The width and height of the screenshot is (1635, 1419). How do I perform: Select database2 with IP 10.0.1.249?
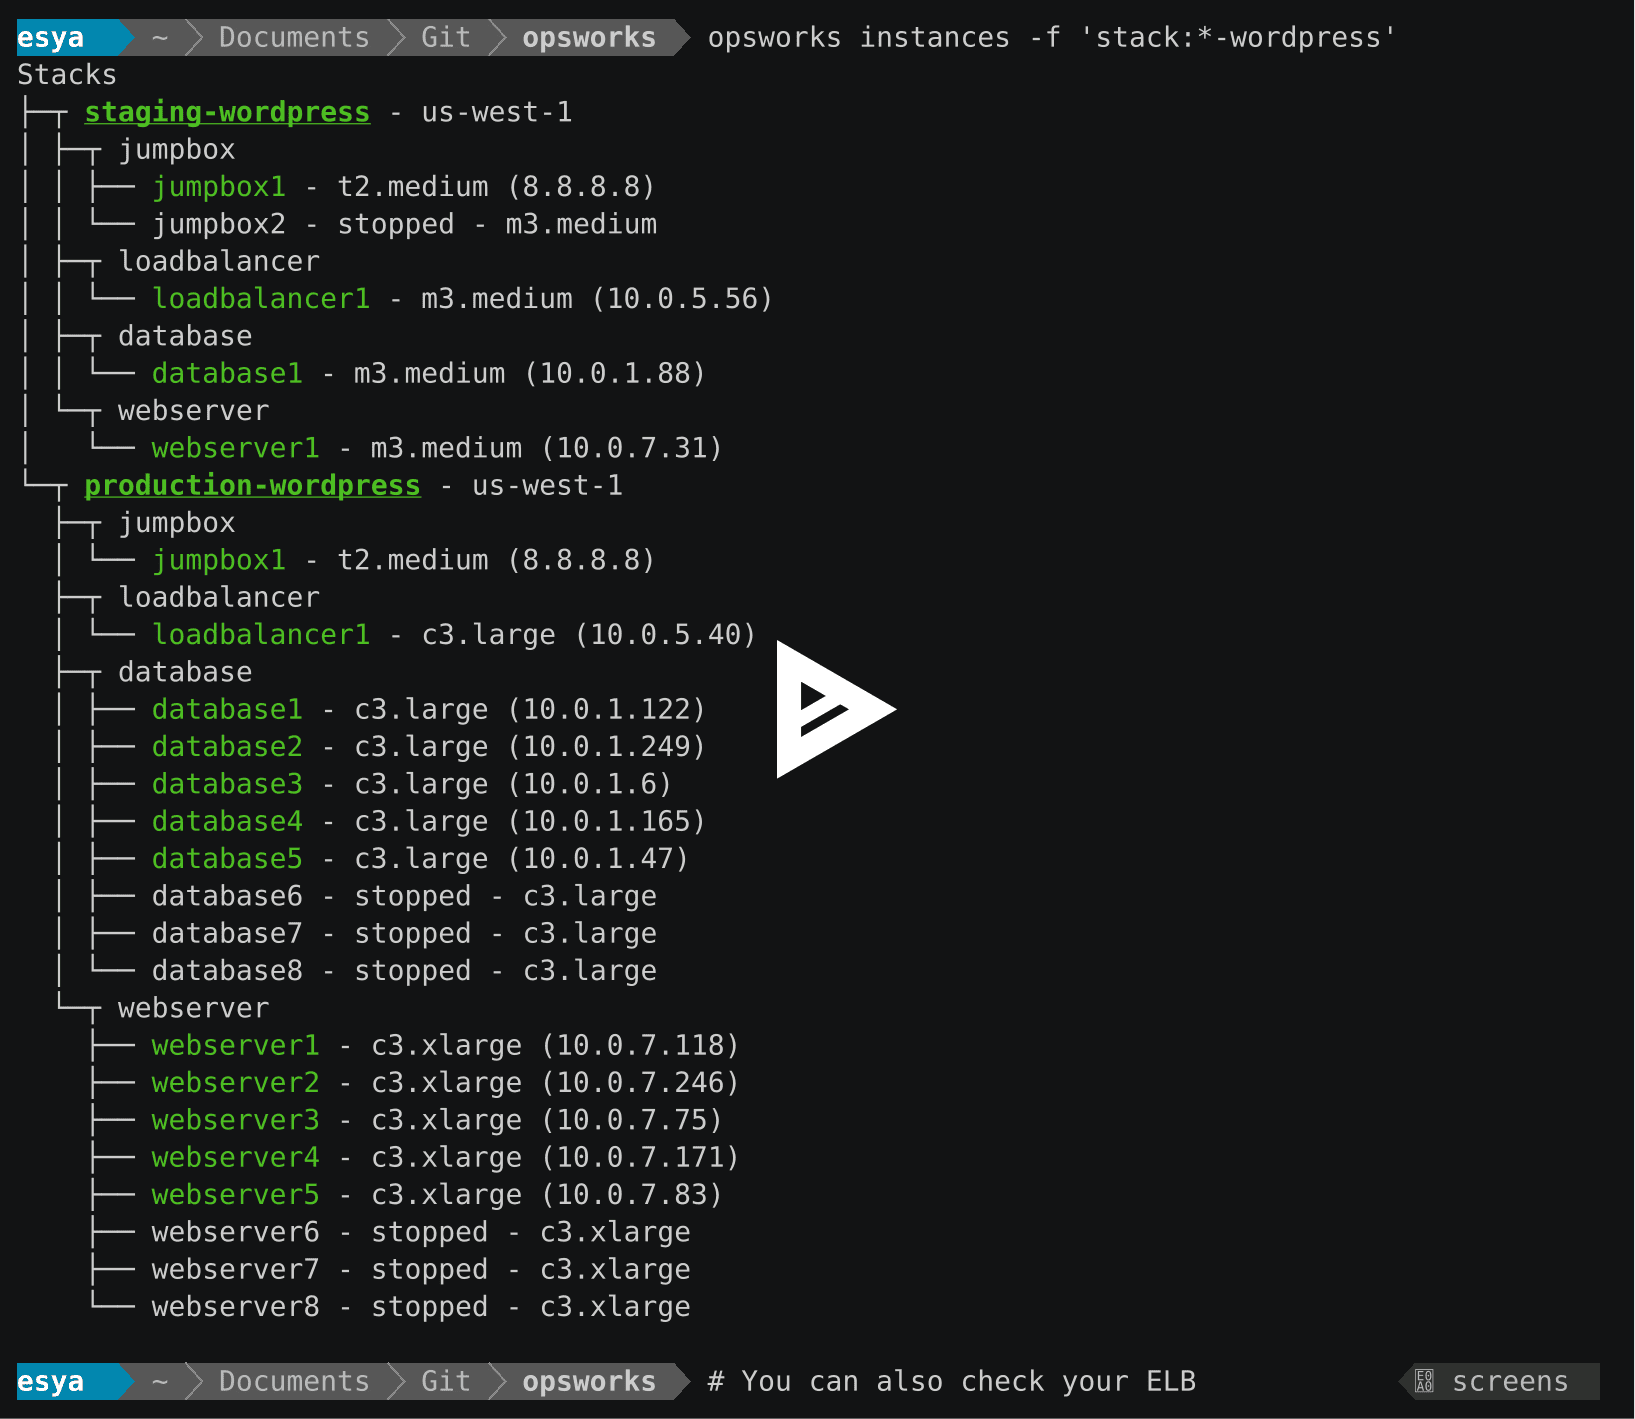pyautogui.click(x=429, y=747)
